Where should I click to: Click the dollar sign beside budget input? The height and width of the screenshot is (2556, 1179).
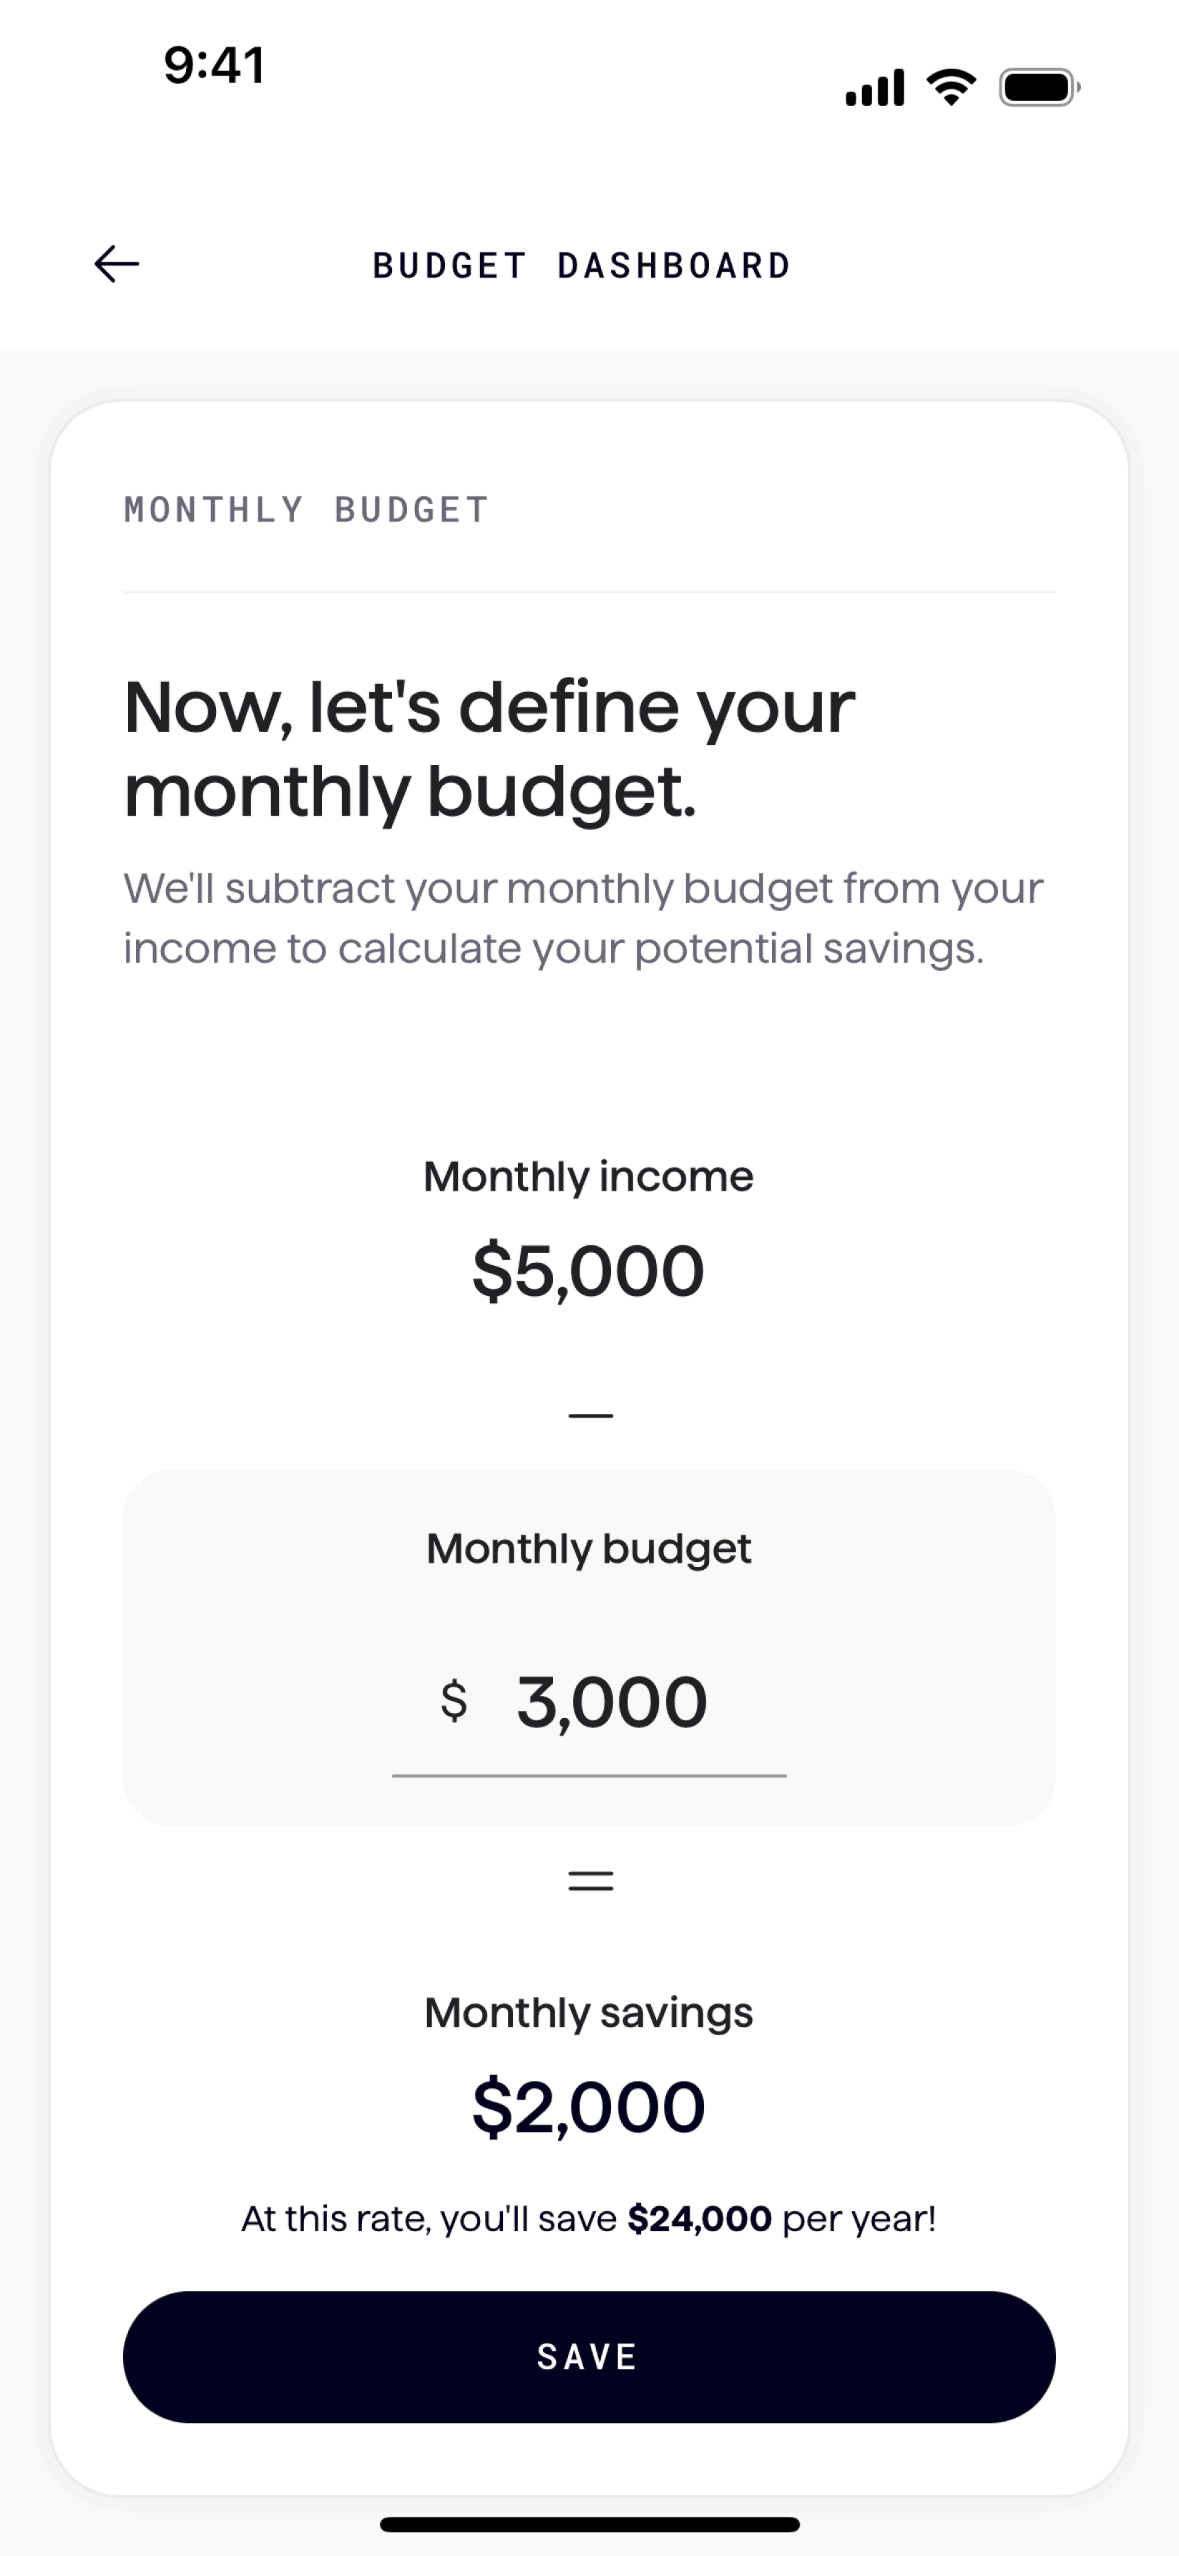[454, 1701]
